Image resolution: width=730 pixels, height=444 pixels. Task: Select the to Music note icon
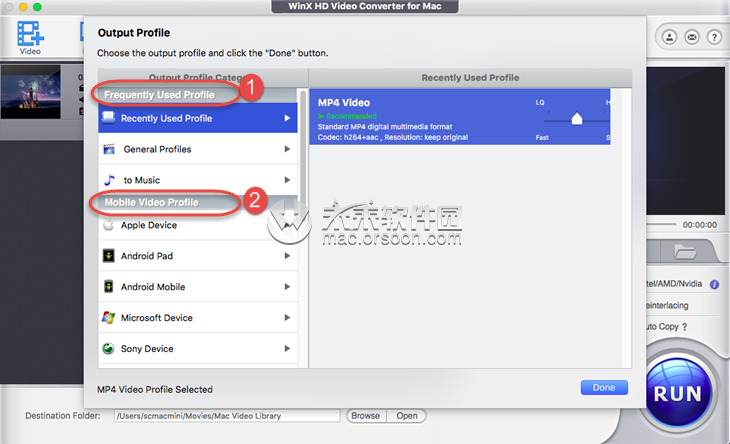click(109, 180)
